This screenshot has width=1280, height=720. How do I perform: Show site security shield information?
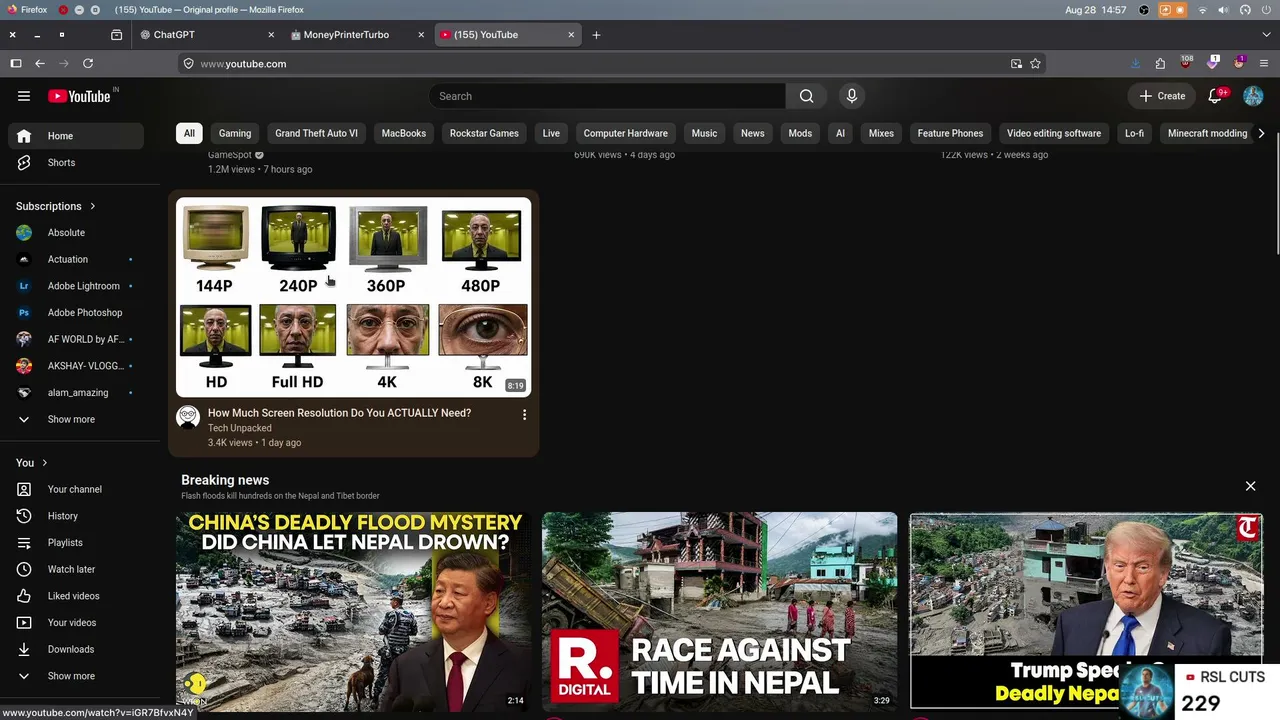coord(188,63)
